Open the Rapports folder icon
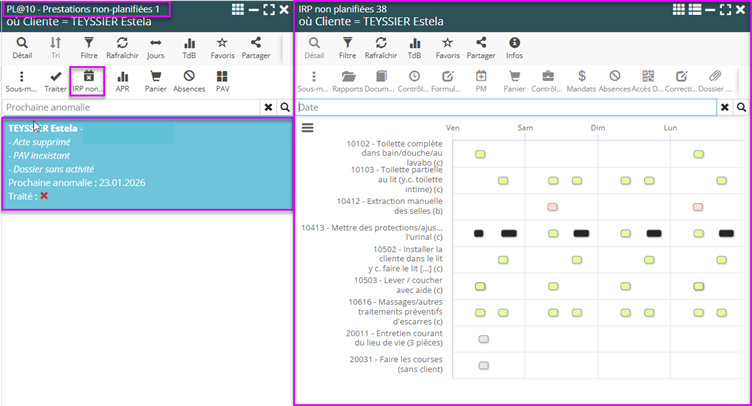Image resolution: width=752 pixels, height=406 pixels. [x=348, y=81]
